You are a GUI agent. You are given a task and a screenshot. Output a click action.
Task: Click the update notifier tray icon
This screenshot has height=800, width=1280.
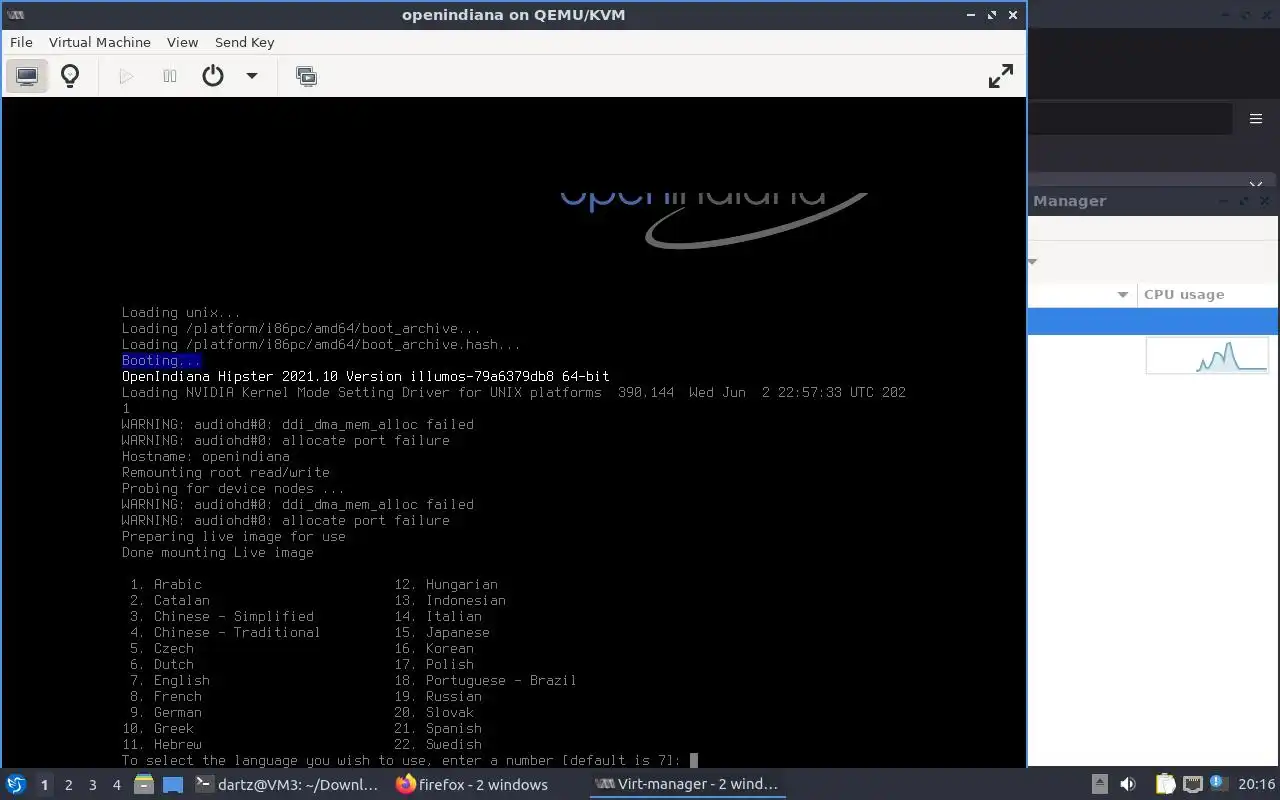click(1218, 784)
